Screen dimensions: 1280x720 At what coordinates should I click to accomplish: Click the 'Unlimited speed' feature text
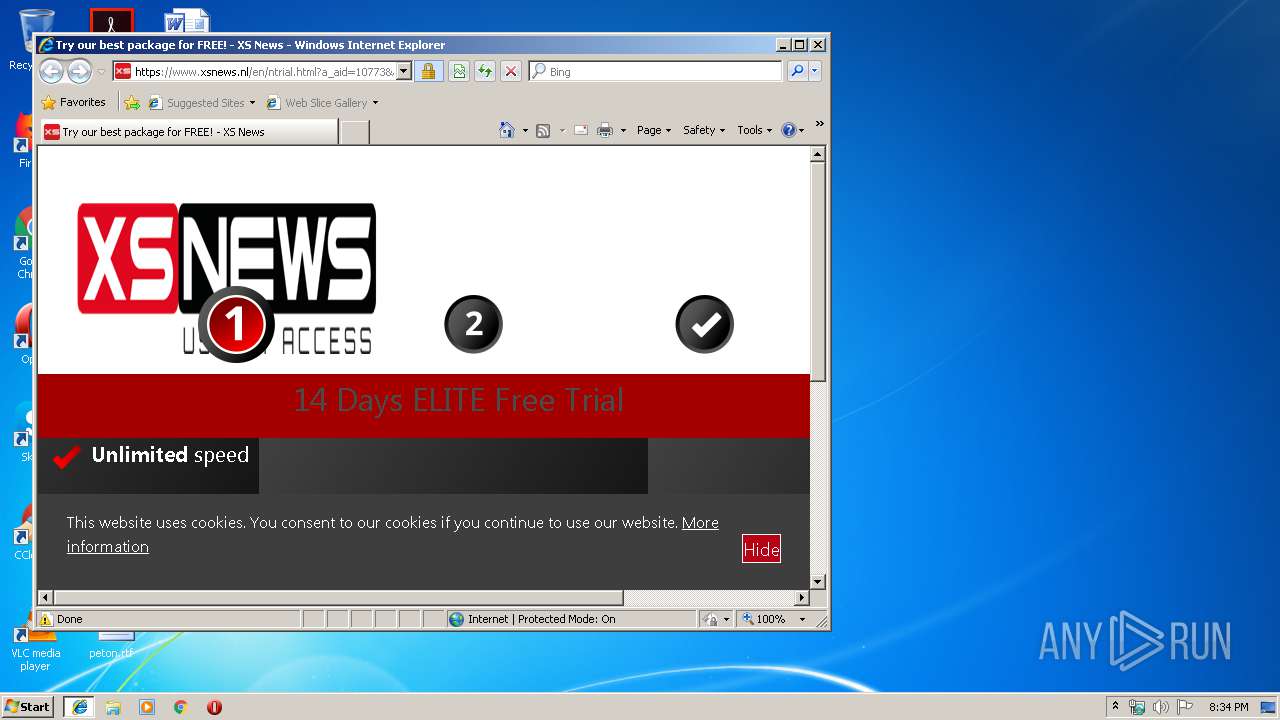click(170, 455)
